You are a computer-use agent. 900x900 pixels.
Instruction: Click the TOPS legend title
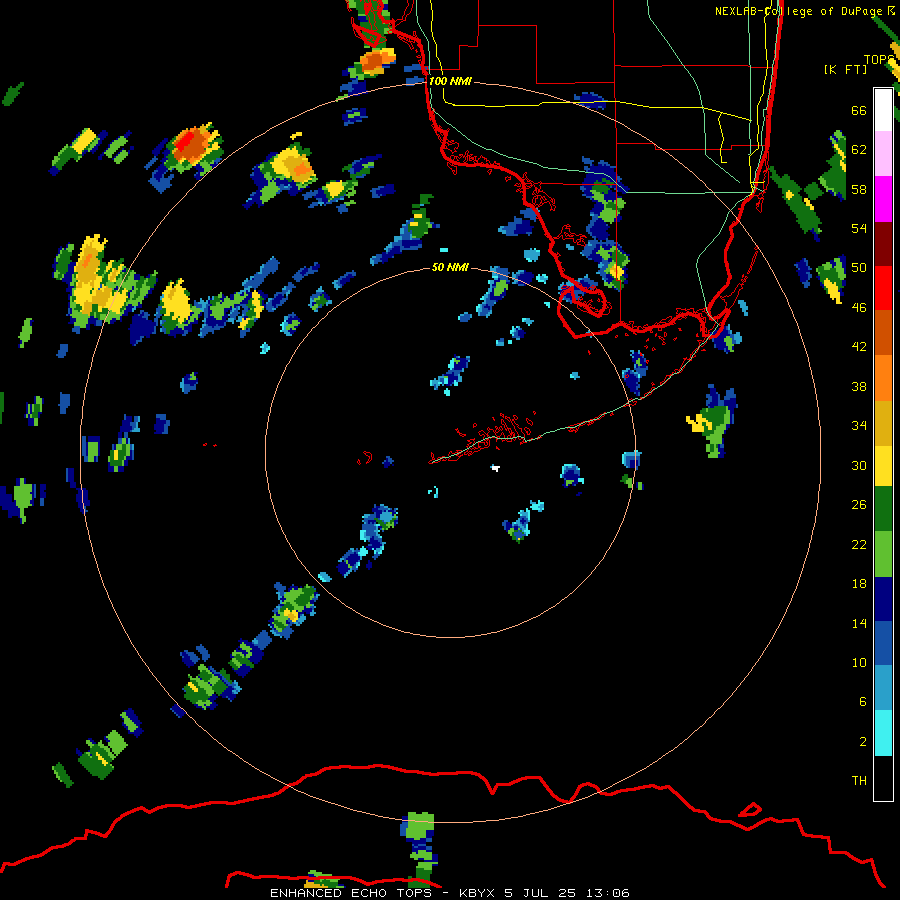pyautogui.click(x=879, y=60)
